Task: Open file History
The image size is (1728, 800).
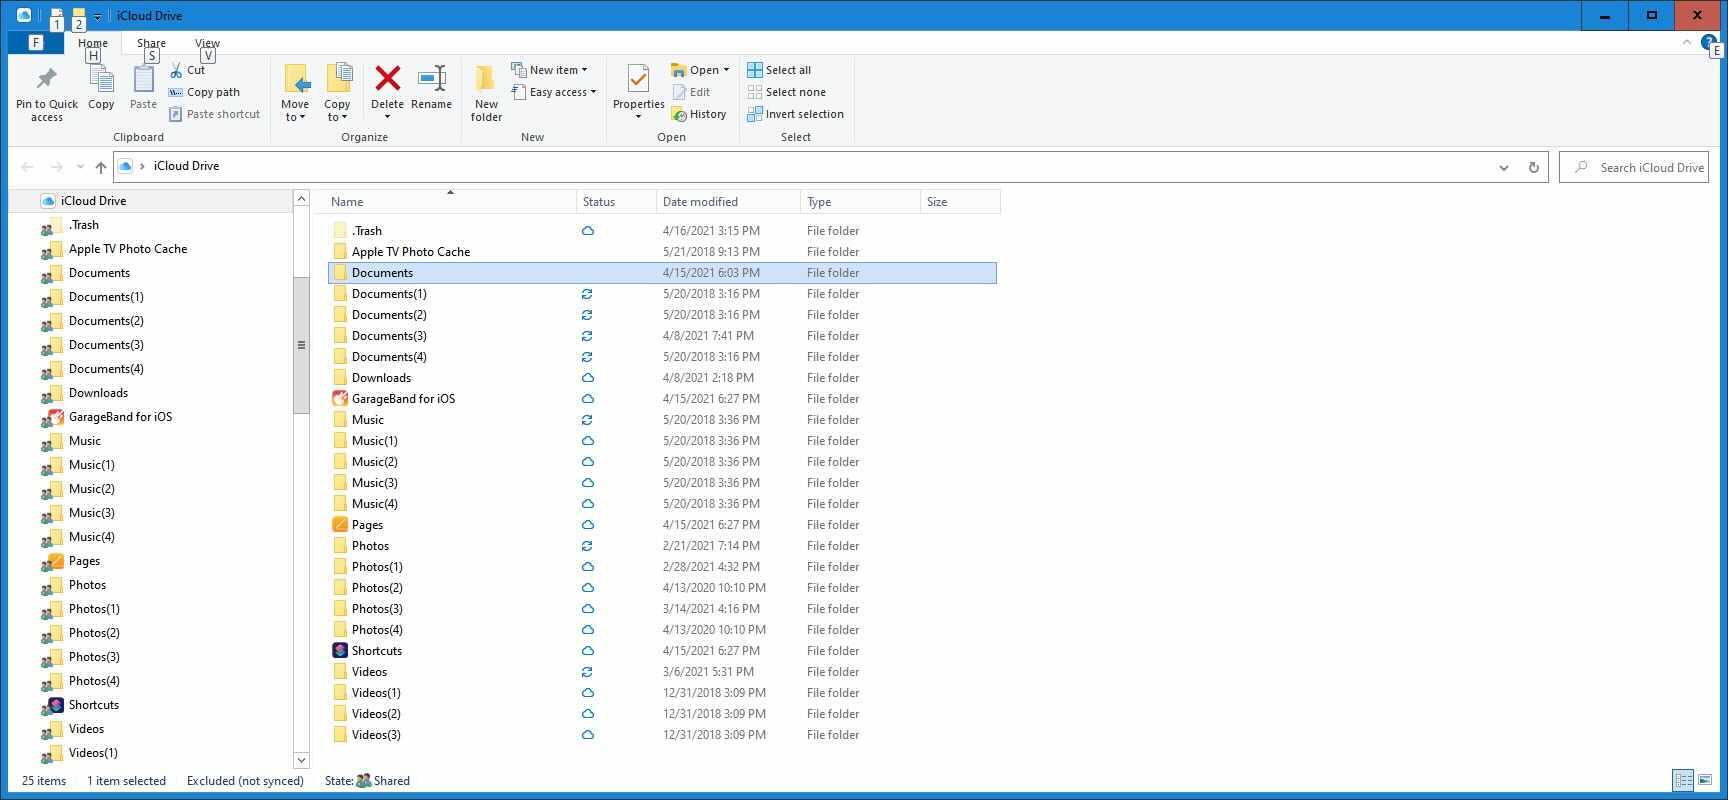Action: click(x=699, y=114)
